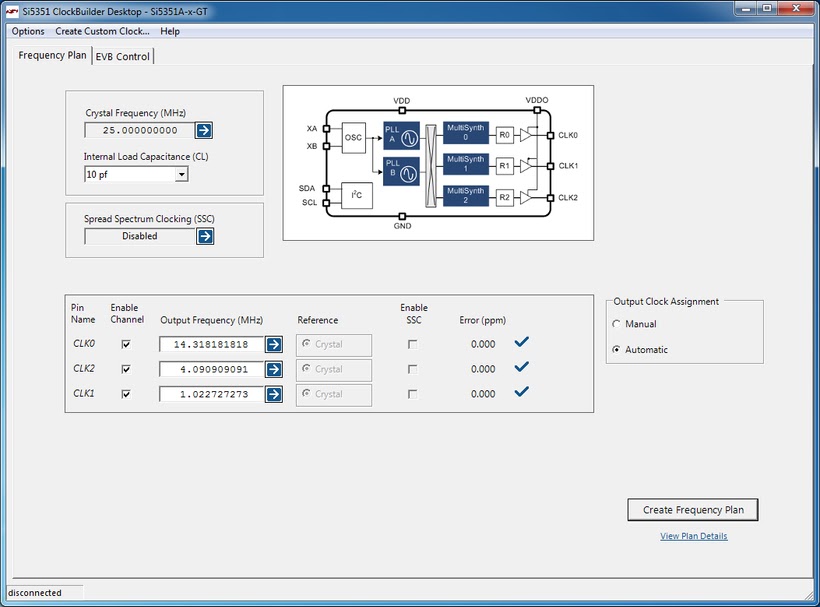Click arrow button for CLK2 output frequency
Image resolution: width=820 pixels, height=607 pixels.
tap(274, 370)
